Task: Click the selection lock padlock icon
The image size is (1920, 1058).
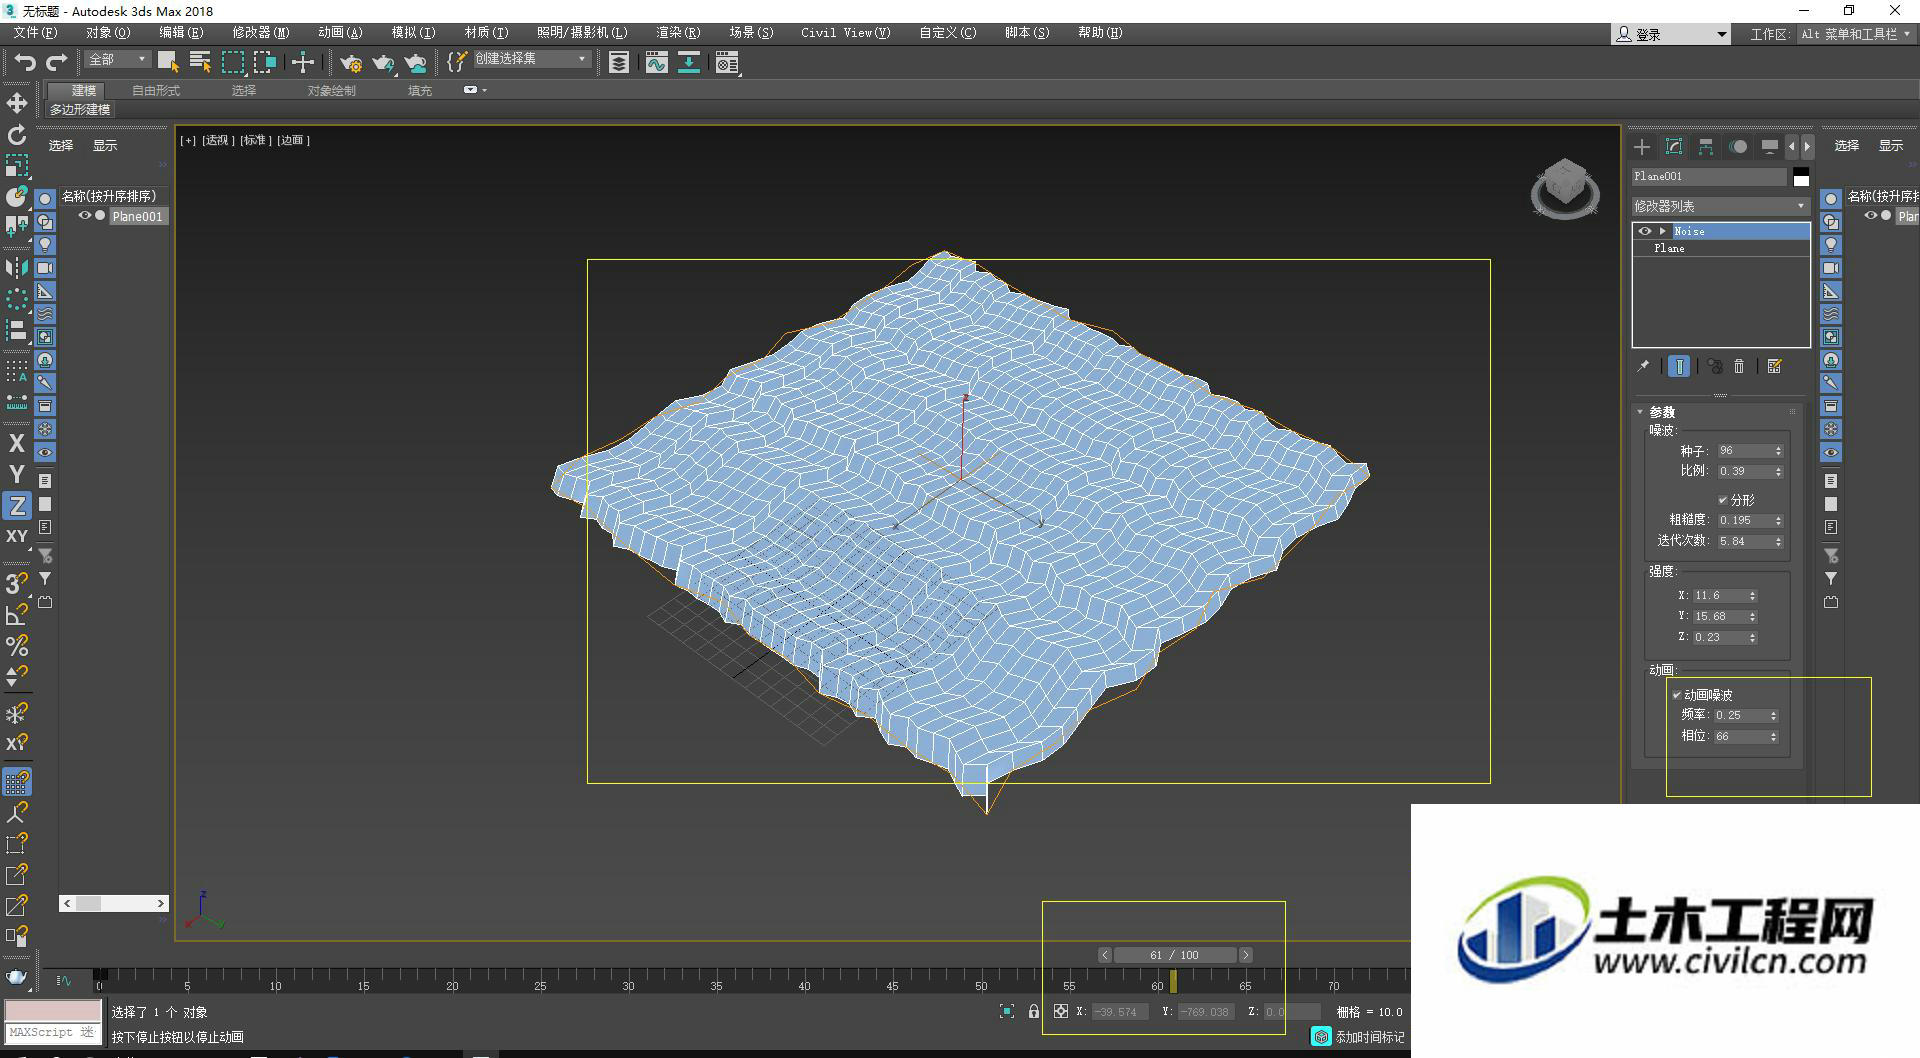Action: (1034, 1012)
